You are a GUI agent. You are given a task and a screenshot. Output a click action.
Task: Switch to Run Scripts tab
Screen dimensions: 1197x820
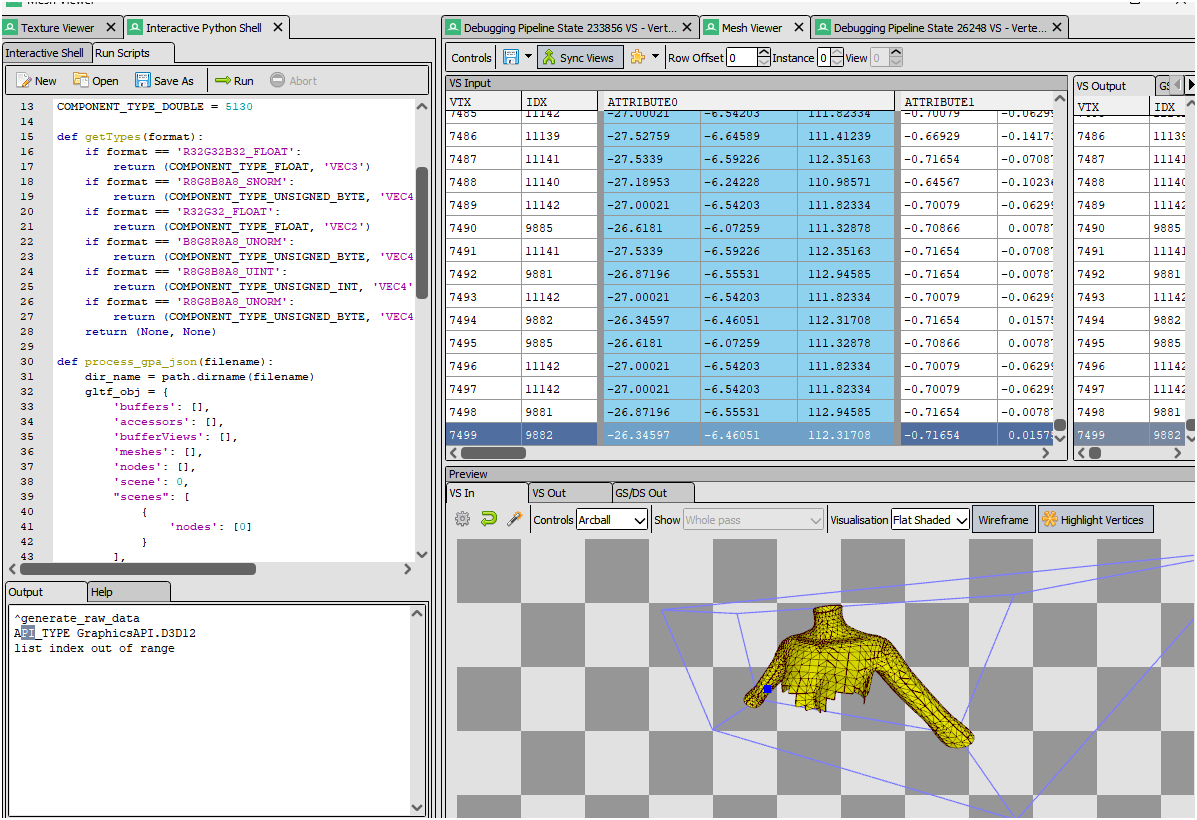point(133,53)
